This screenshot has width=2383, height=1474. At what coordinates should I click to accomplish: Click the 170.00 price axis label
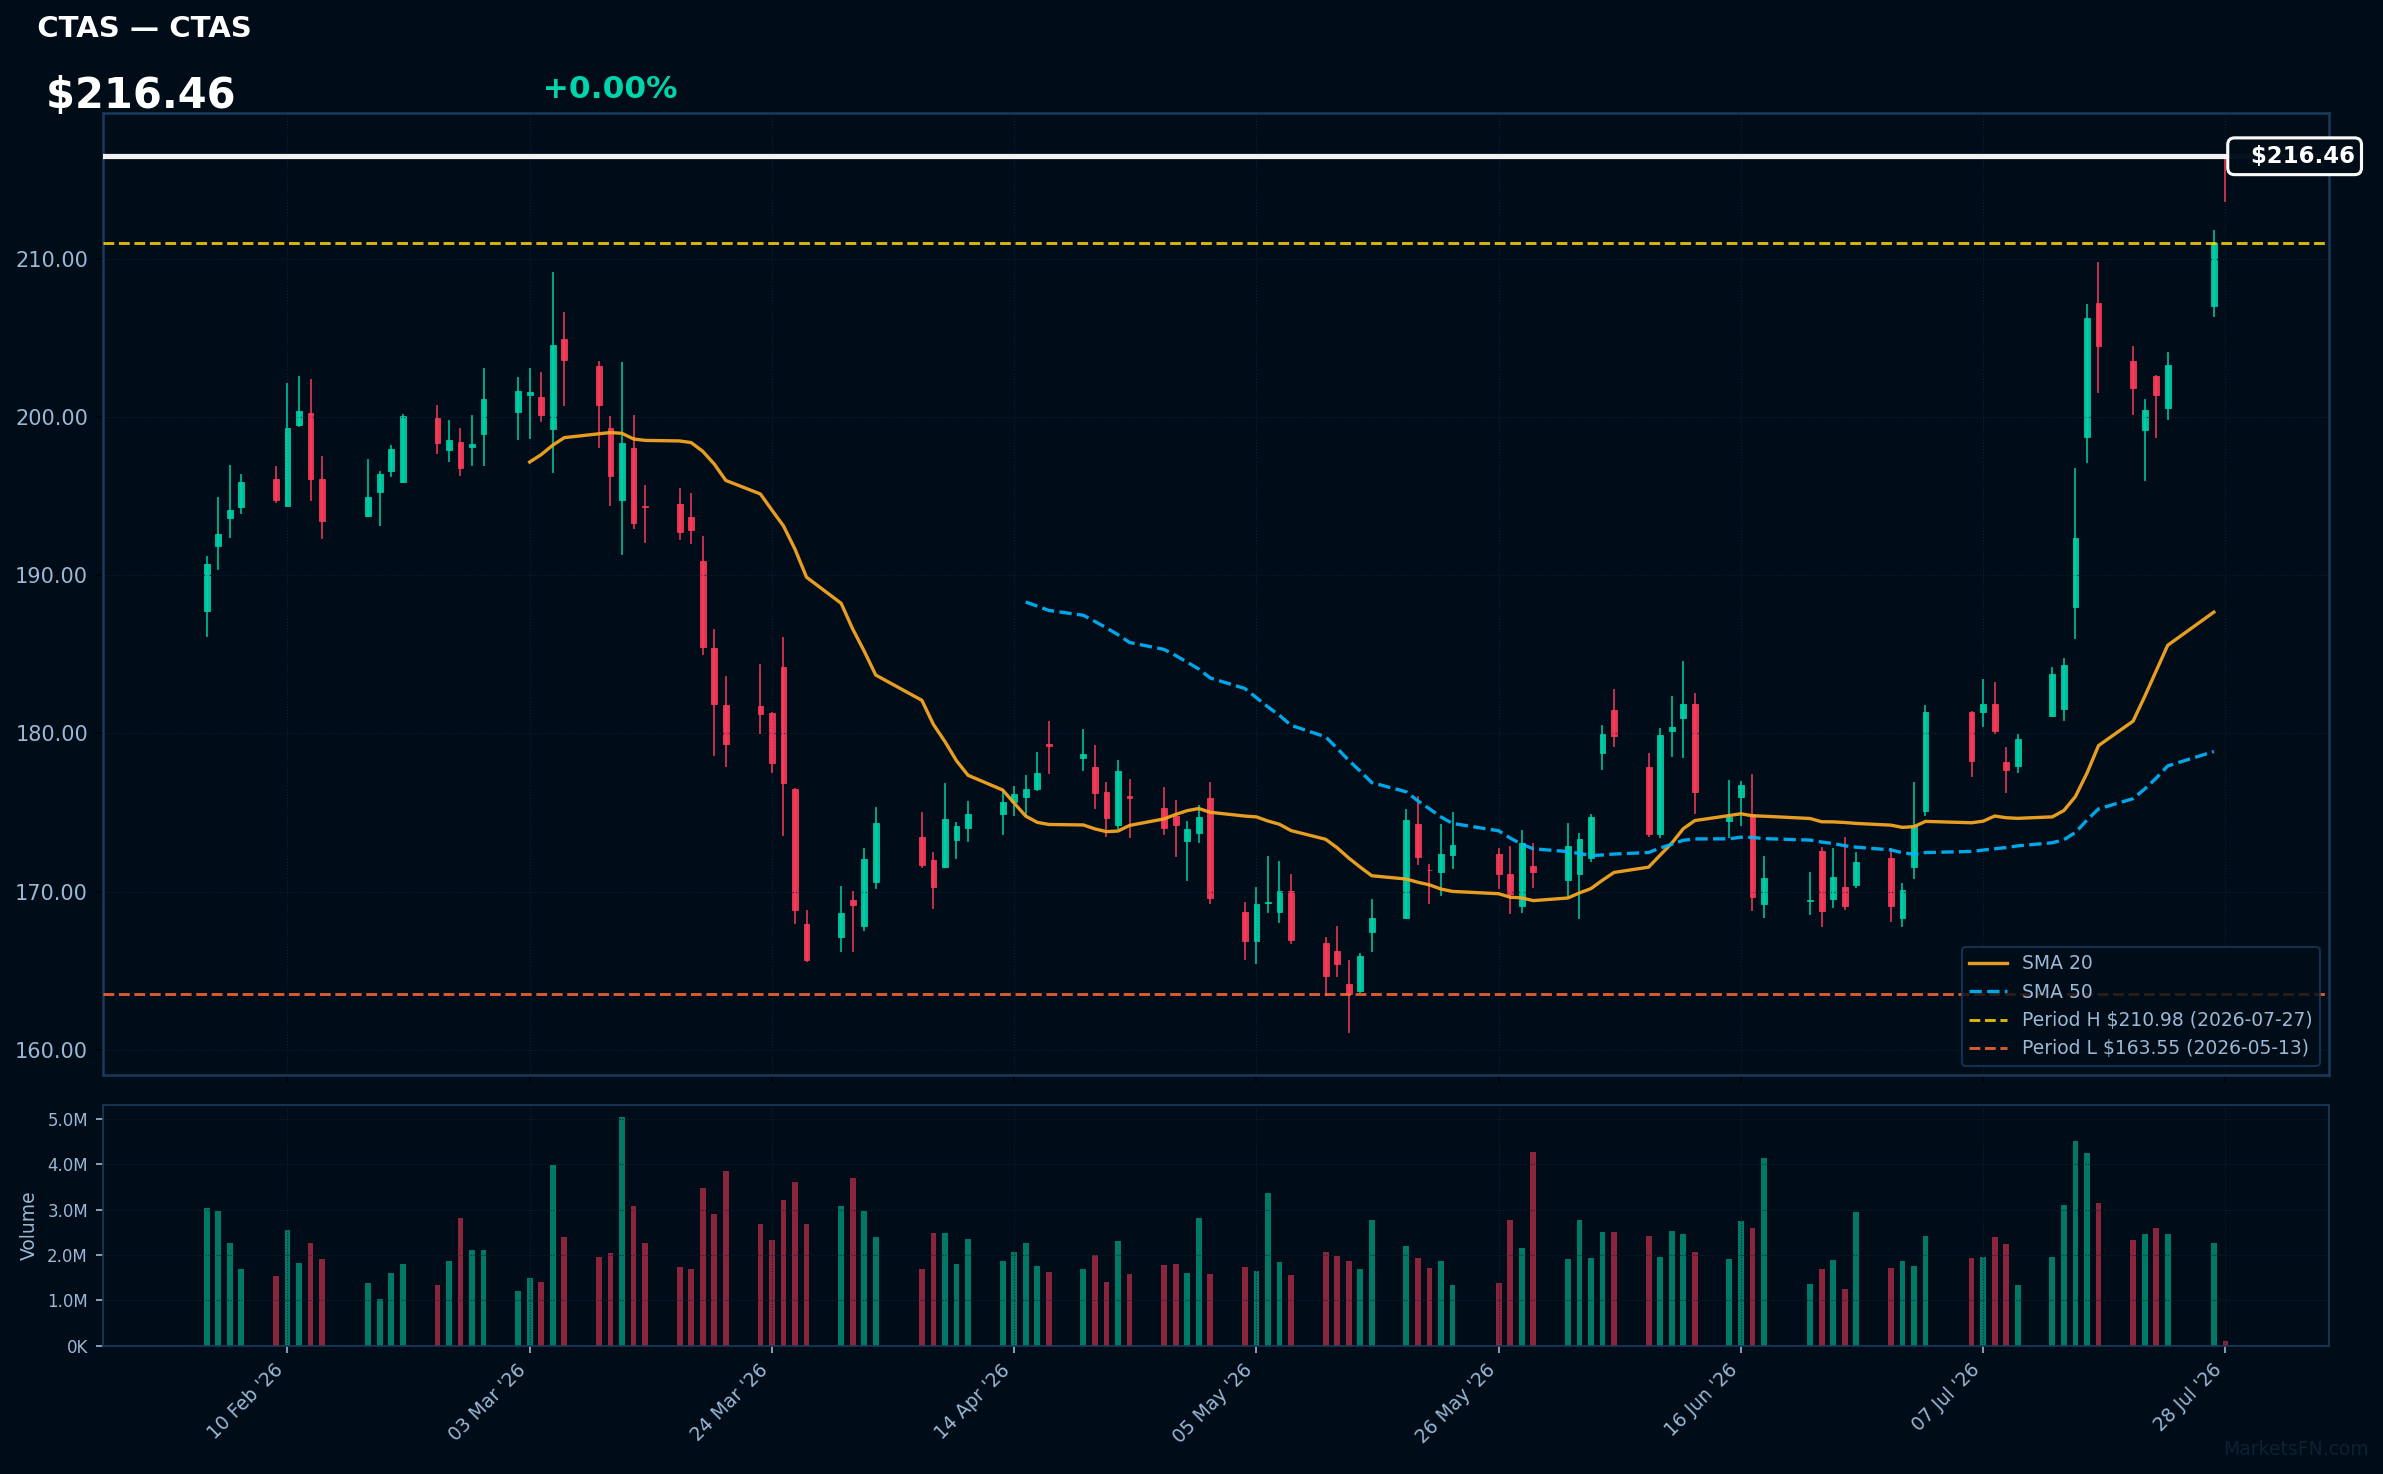click(52, 893)
